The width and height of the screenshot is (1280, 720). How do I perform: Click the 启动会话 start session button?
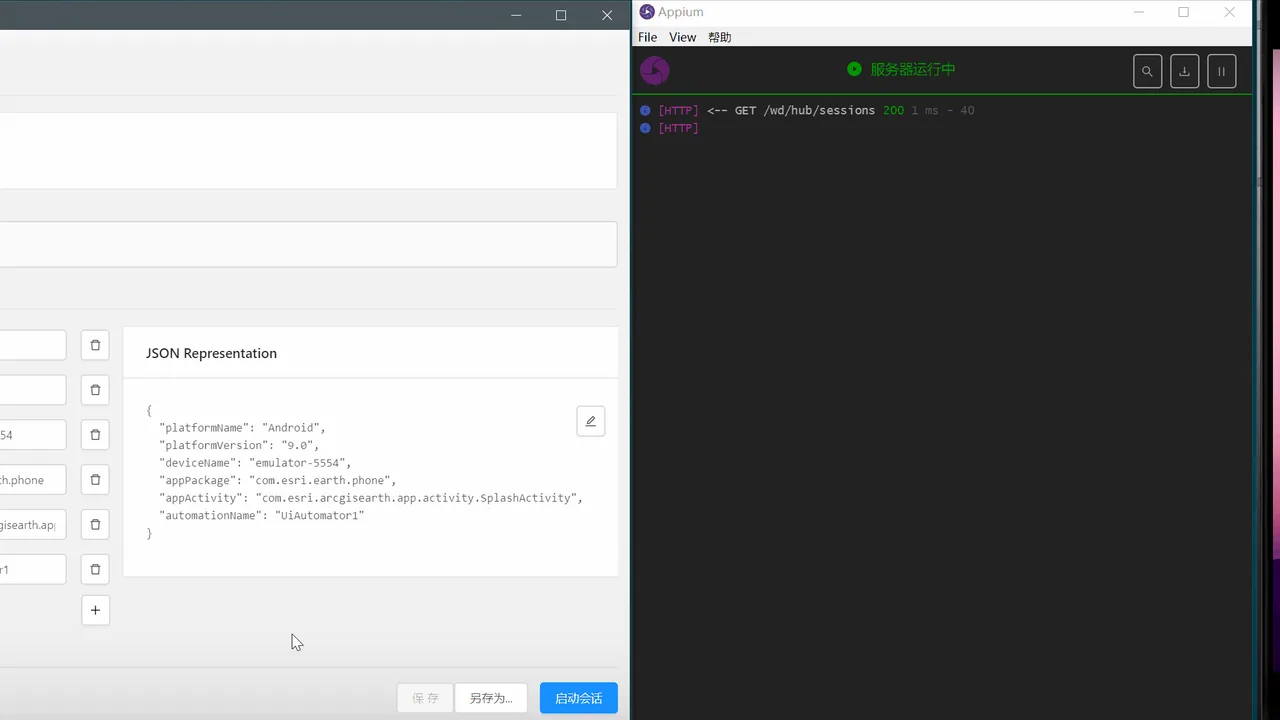(578, 698)
